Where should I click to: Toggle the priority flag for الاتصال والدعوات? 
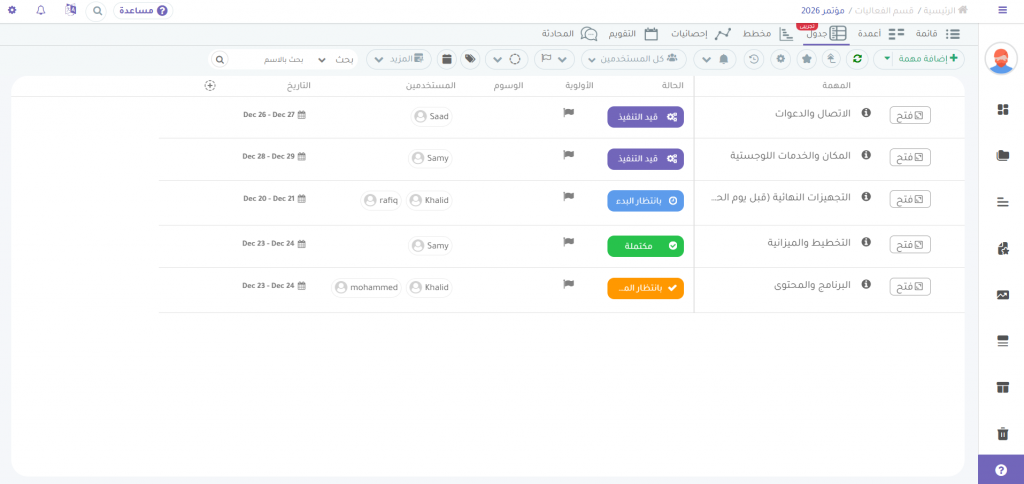click(568, 113)
